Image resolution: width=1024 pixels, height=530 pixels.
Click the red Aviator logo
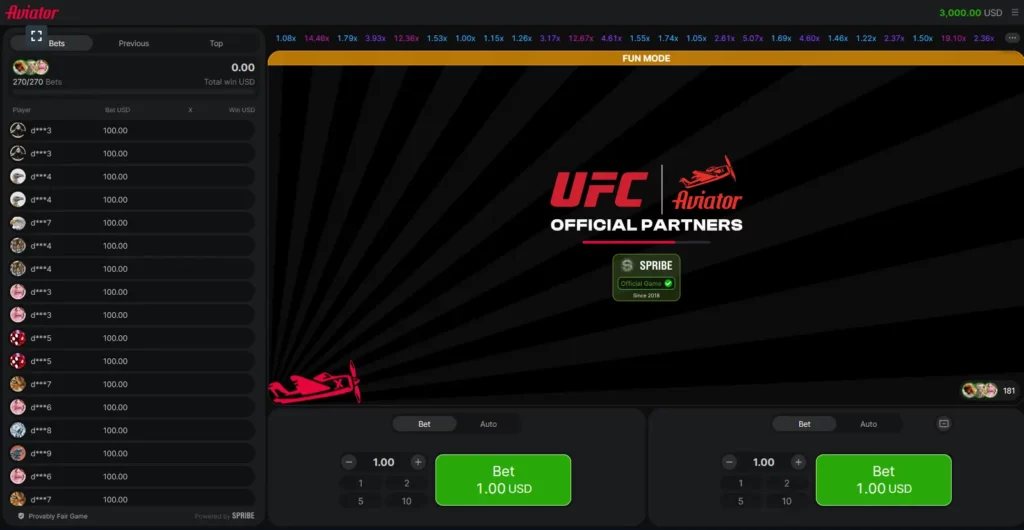click(32, 13)
